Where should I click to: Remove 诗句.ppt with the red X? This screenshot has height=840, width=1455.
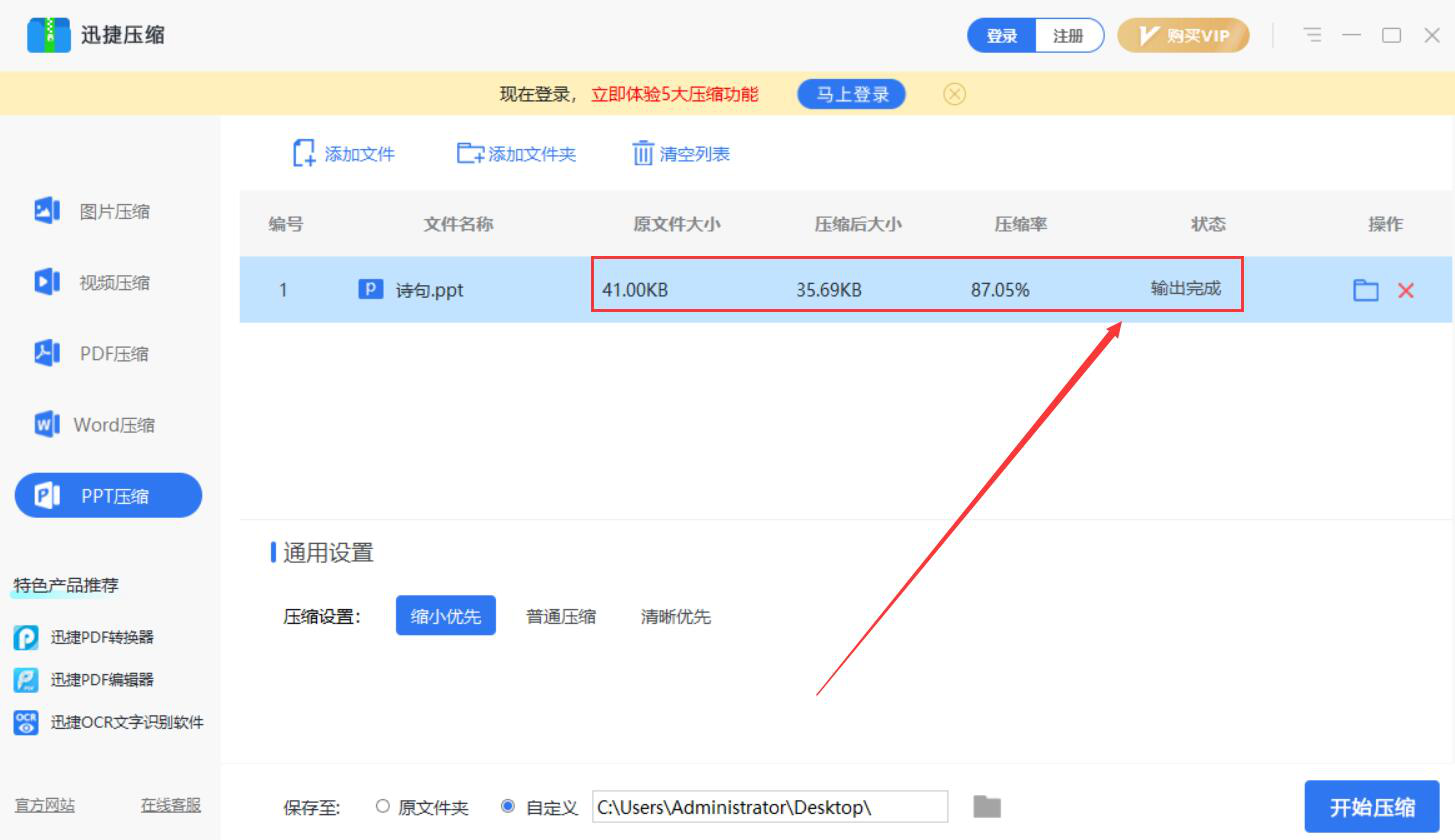point(1406,290)
